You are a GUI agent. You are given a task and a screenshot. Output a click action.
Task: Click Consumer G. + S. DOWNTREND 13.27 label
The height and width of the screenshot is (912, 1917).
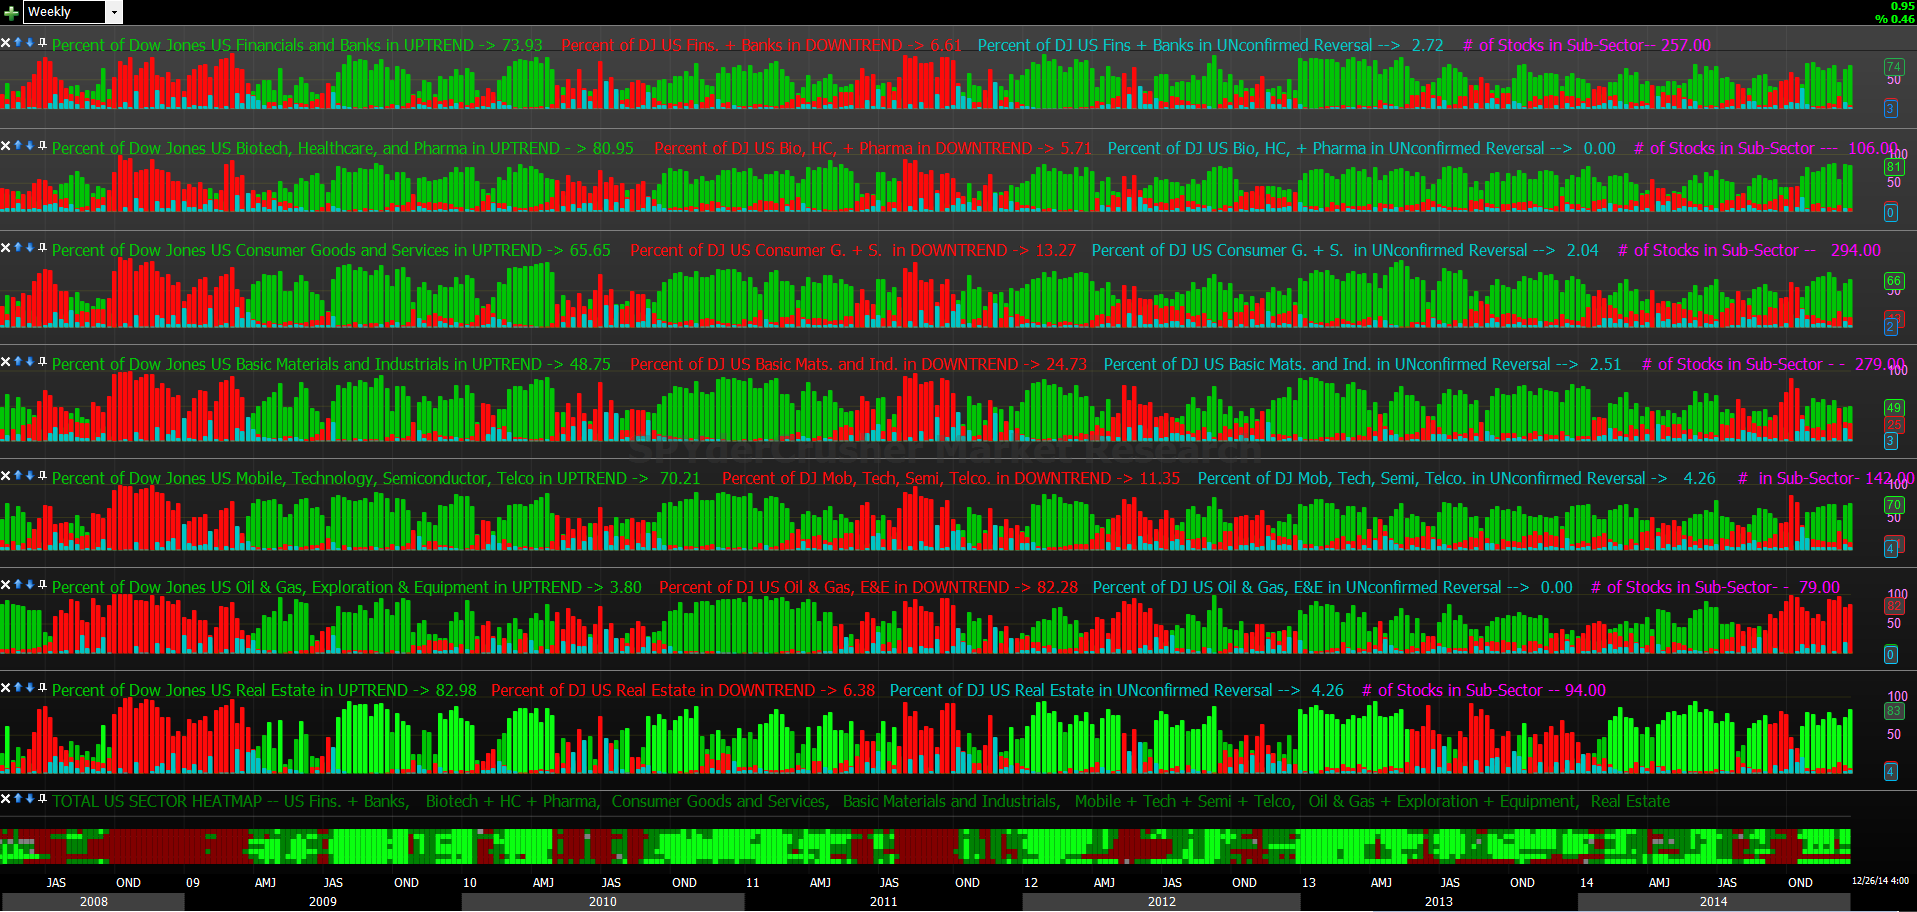click(x=853, y=251)
